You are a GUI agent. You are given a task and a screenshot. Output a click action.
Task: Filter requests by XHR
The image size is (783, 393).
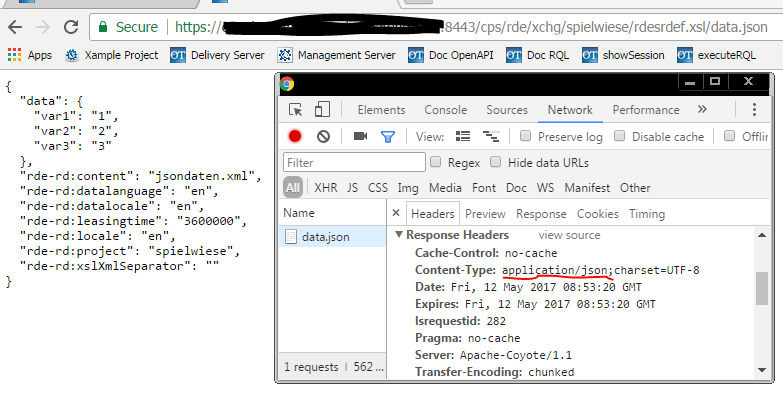point(326,188)
